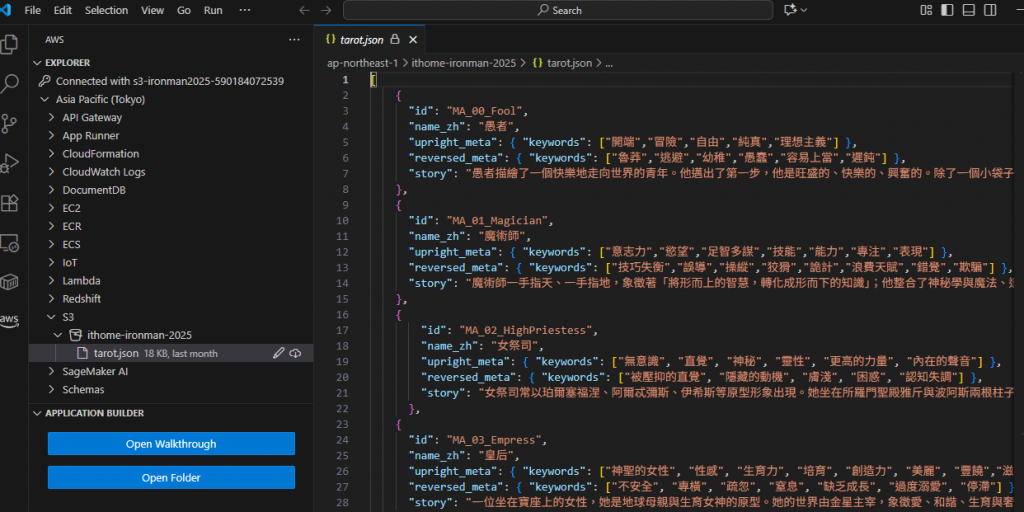Screen dimensions: 1024x512
Task: Open the Edit menu
Action: click(63, 10)
